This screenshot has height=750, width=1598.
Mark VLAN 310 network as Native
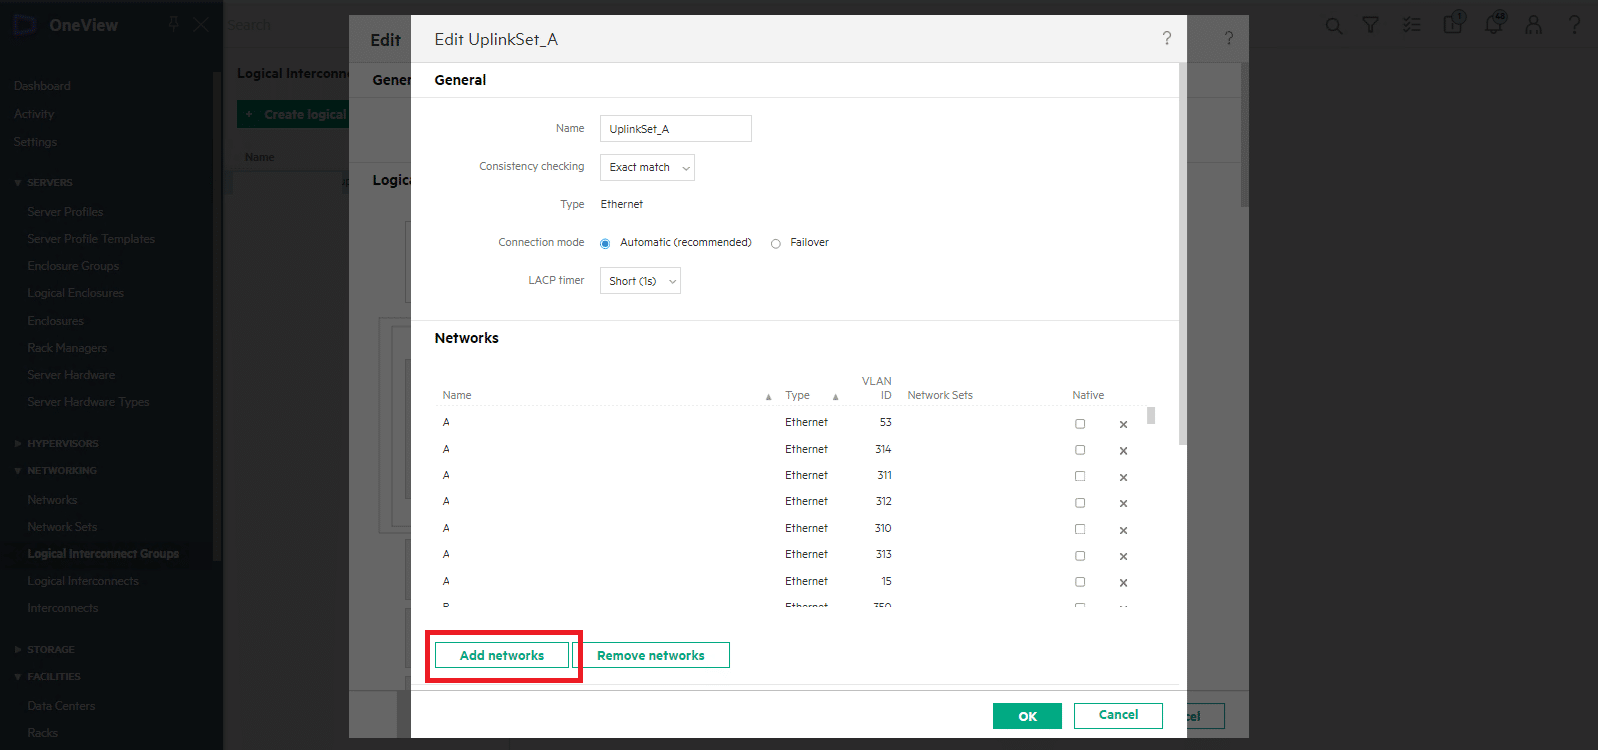click(1080, 529)
